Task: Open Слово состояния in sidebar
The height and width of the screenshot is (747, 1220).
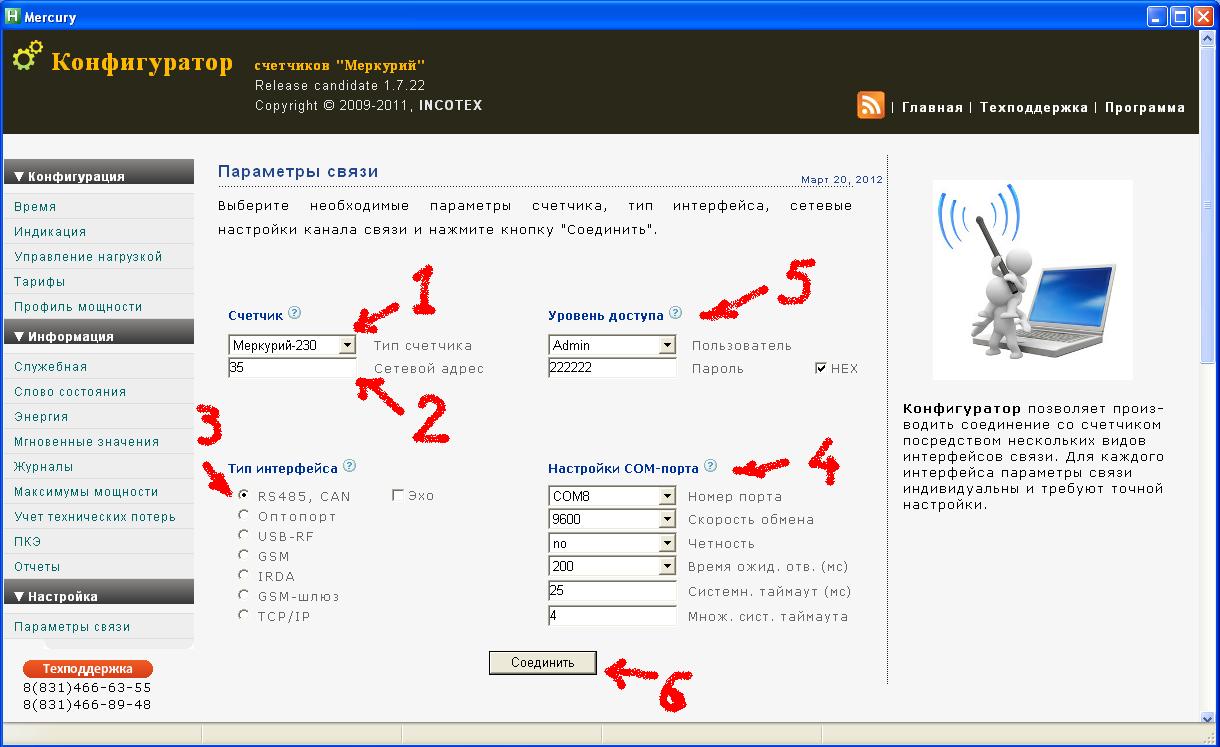Action: coord(70,391)
